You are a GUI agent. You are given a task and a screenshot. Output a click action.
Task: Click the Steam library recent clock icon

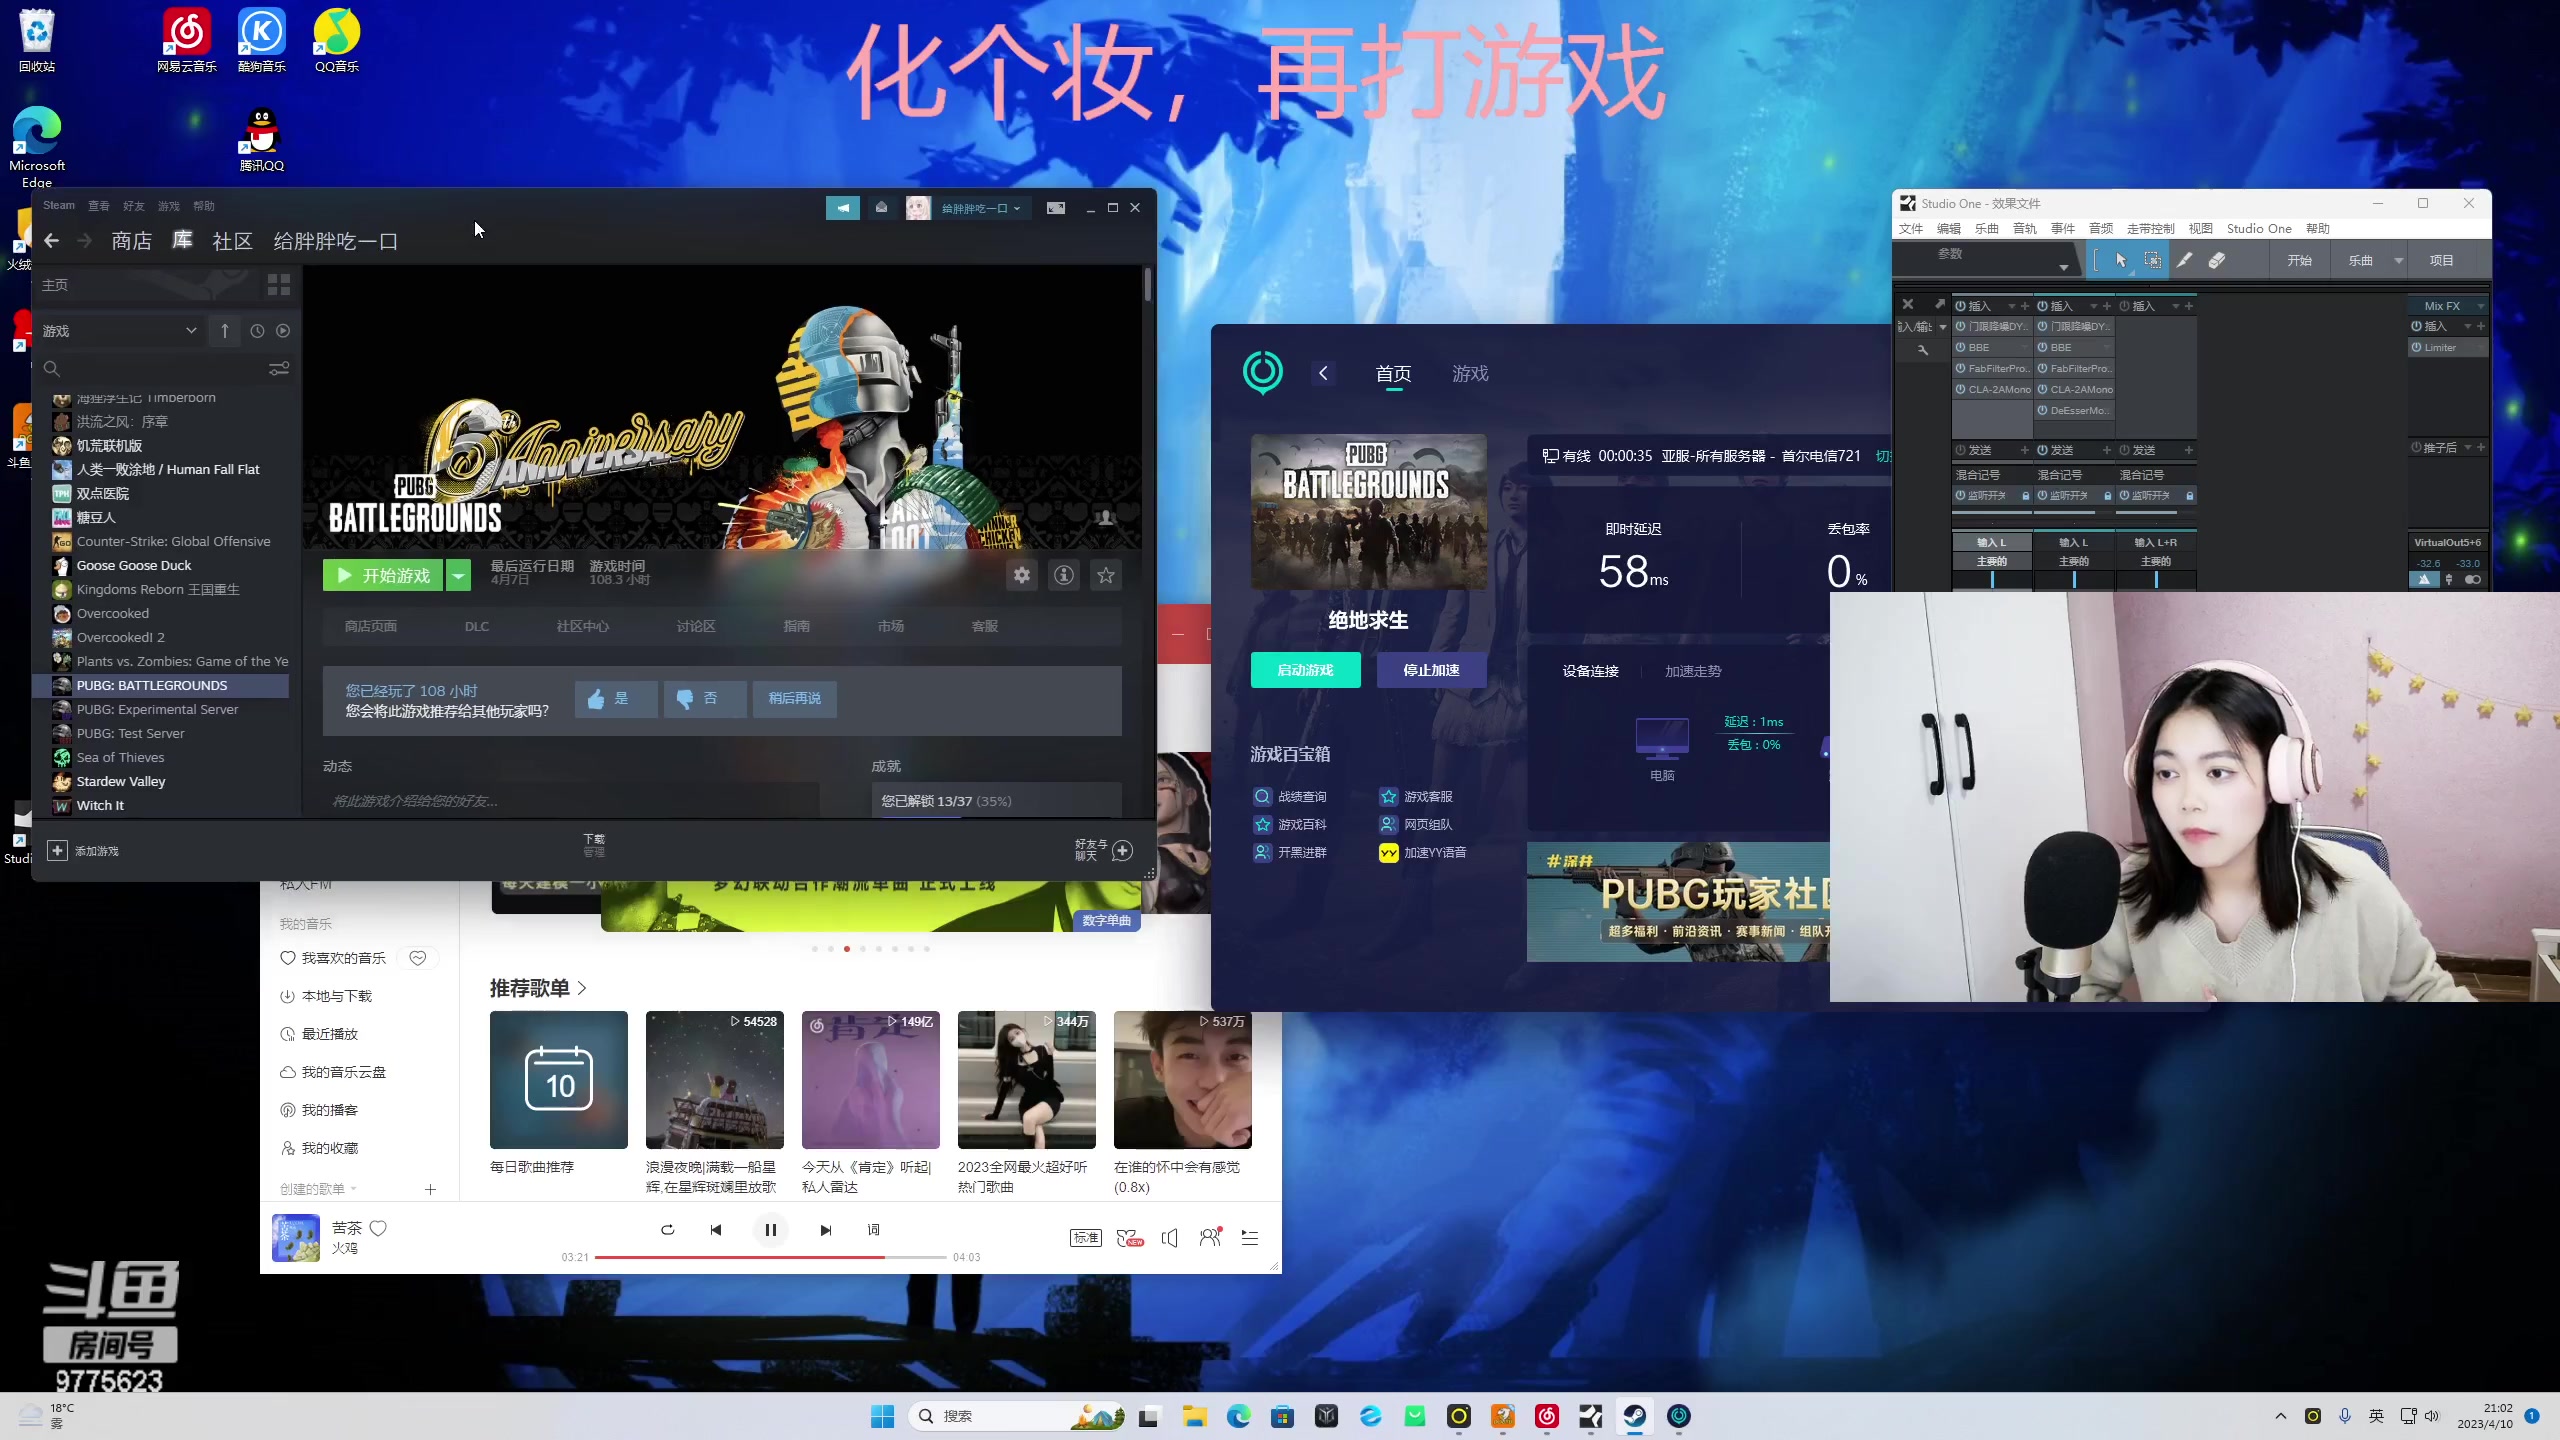click(257, 331)
